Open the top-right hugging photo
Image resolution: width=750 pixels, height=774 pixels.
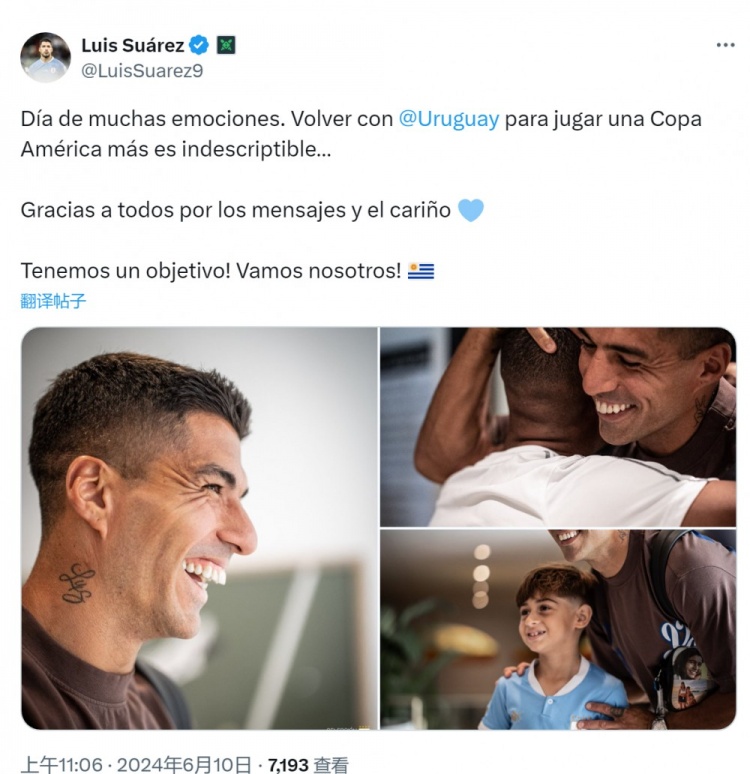(x=558, y=427)
